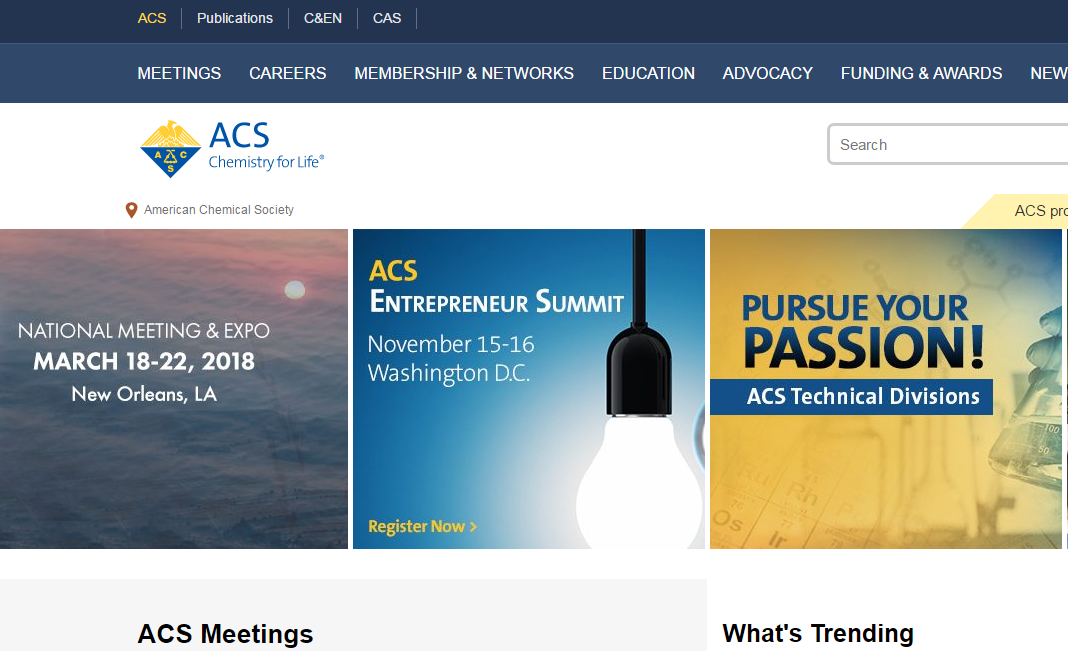Viewport: 1068px width, 651px height.
Task: Click Register Now on the Entrepreneur Summit banner
Action: [422, 526]
